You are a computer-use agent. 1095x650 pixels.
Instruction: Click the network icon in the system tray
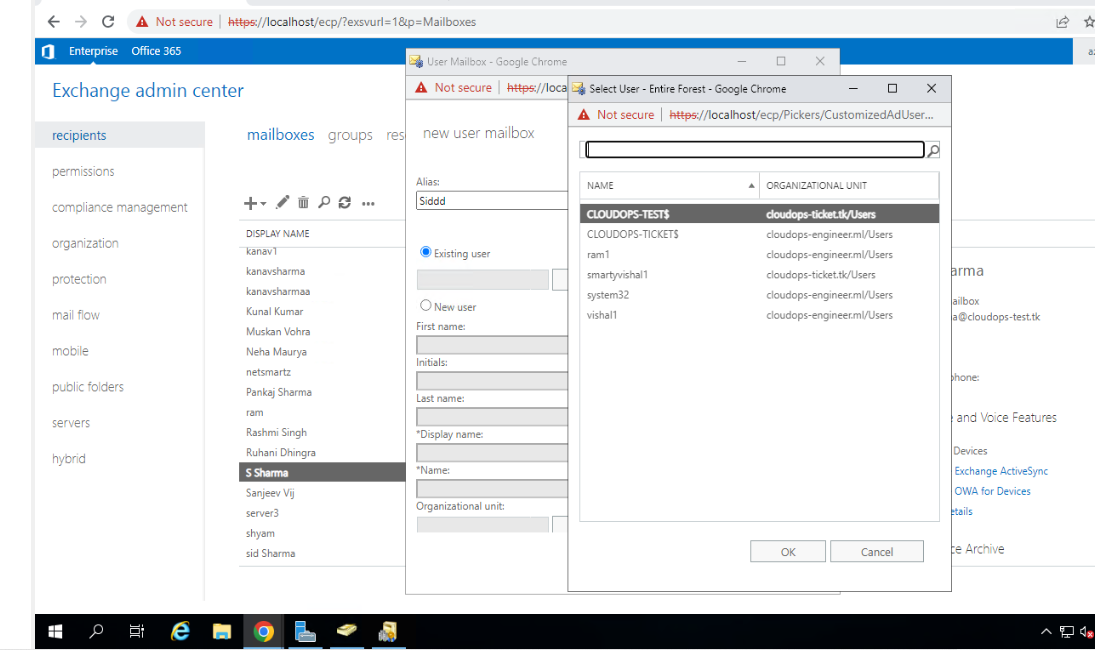1066,632
